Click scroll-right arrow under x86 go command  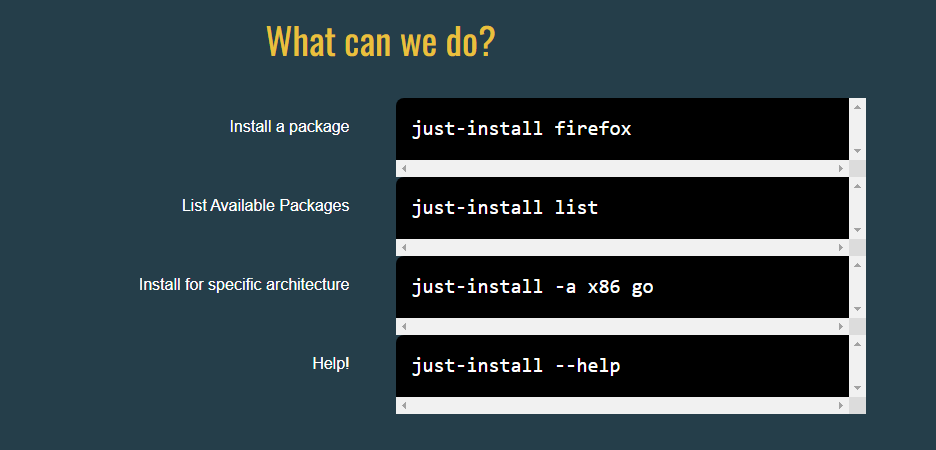[841, 327]
